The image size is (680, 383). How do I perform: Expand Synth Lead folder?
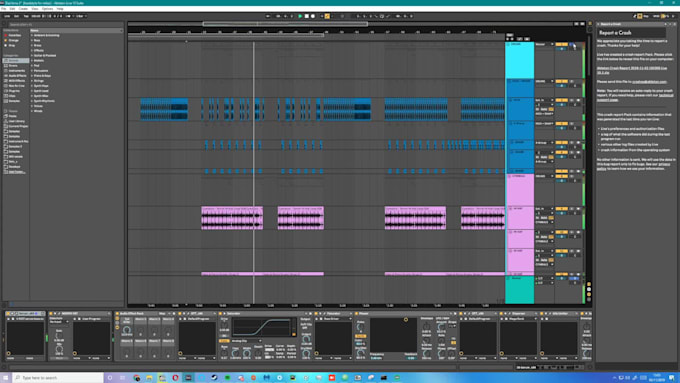[32, 91]
